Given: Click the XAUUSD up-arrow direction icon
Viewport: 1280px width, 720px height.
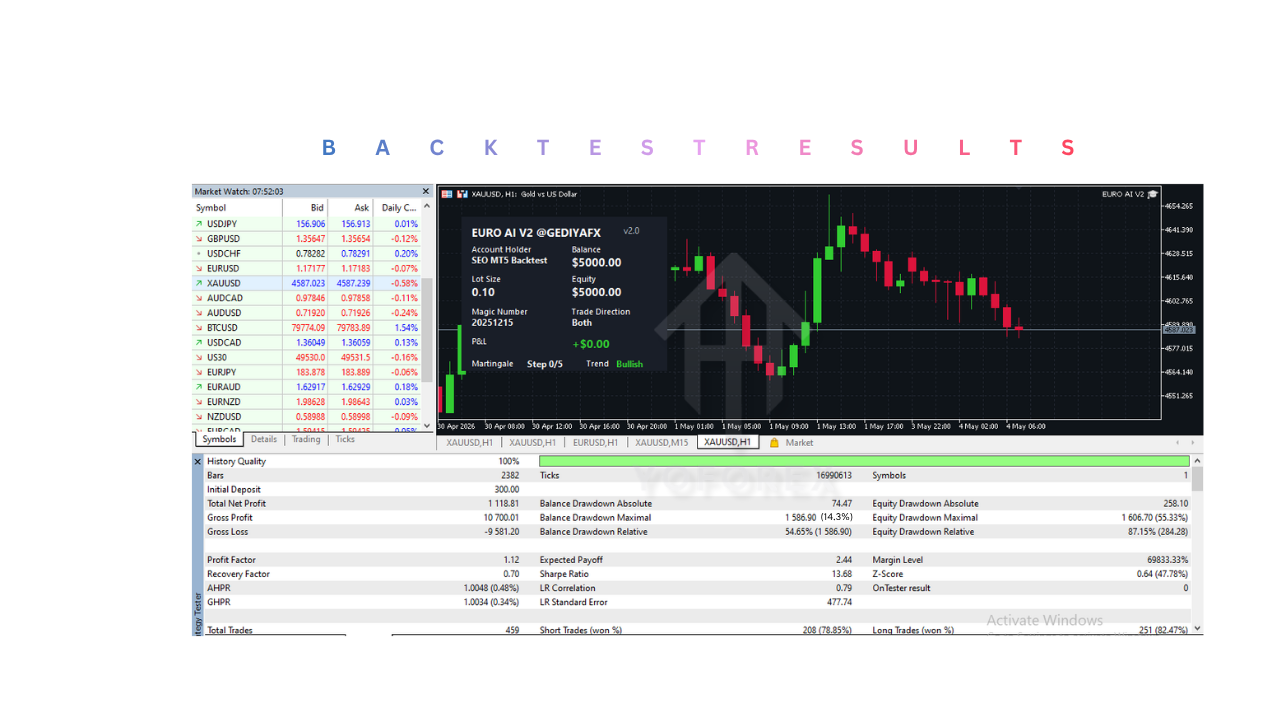Looking at the screenshot, I should (x=199, y=283).
